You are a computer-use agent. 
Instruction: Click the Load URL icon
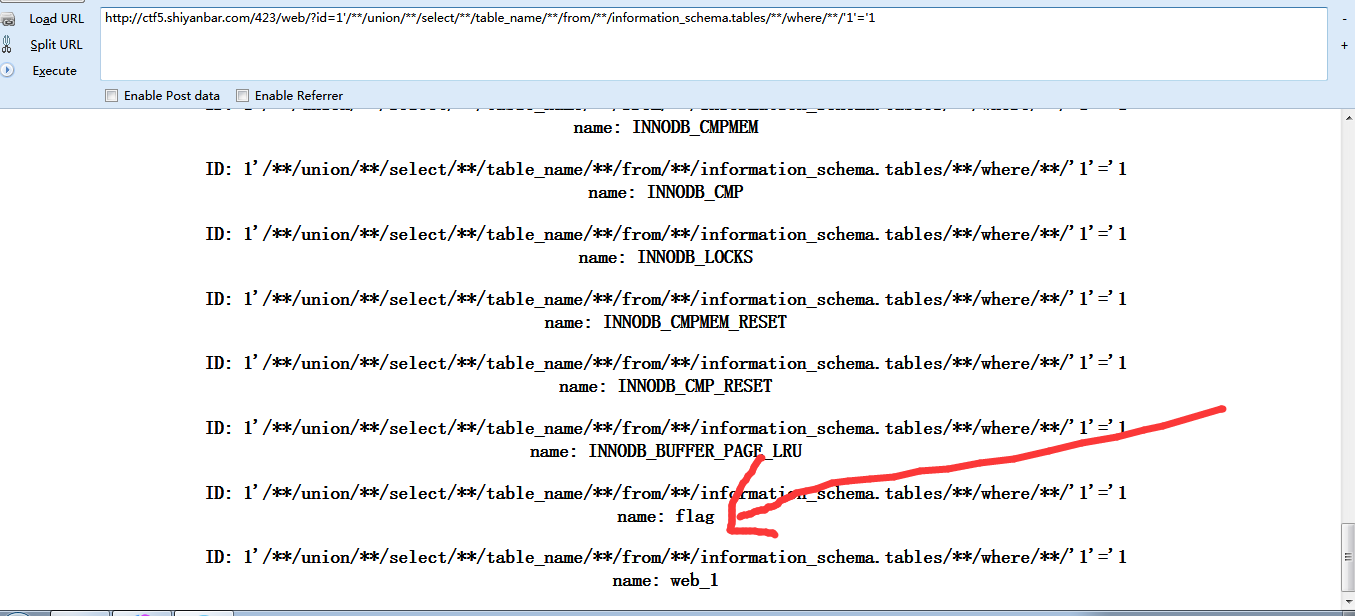tap(7, 19)
